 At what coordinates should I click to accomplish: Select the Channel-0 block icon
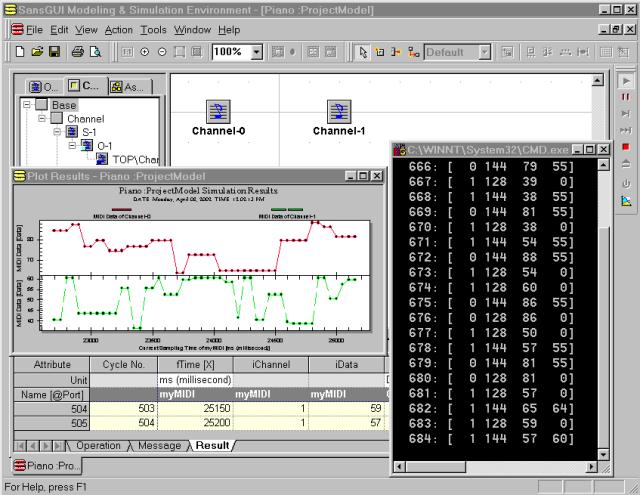coord(218,110)
